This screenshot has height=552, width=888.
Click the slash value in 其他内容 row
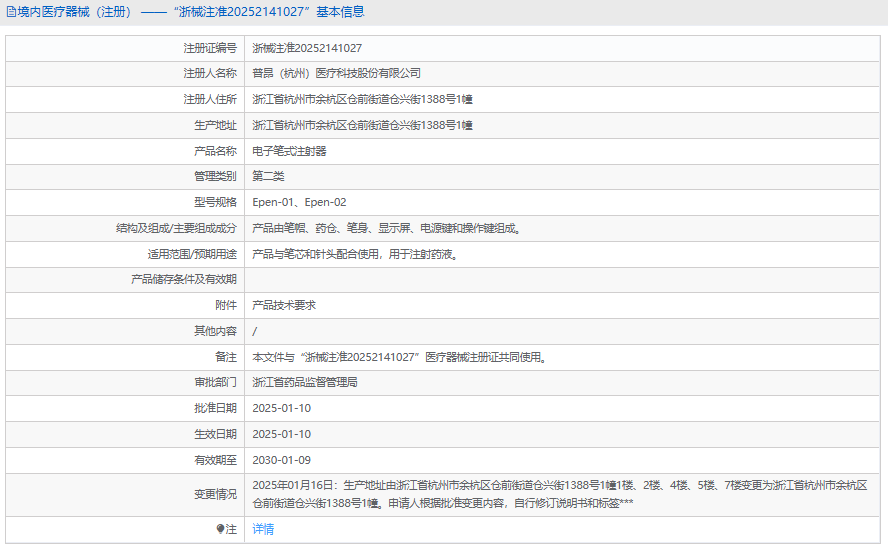tap(254, 331)
